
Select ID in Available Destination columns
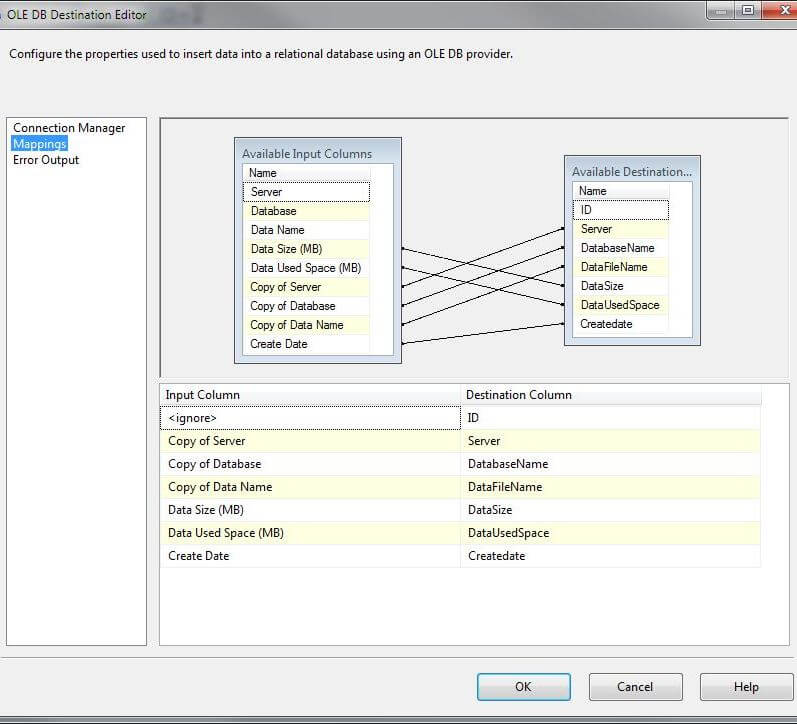(621, 210)
